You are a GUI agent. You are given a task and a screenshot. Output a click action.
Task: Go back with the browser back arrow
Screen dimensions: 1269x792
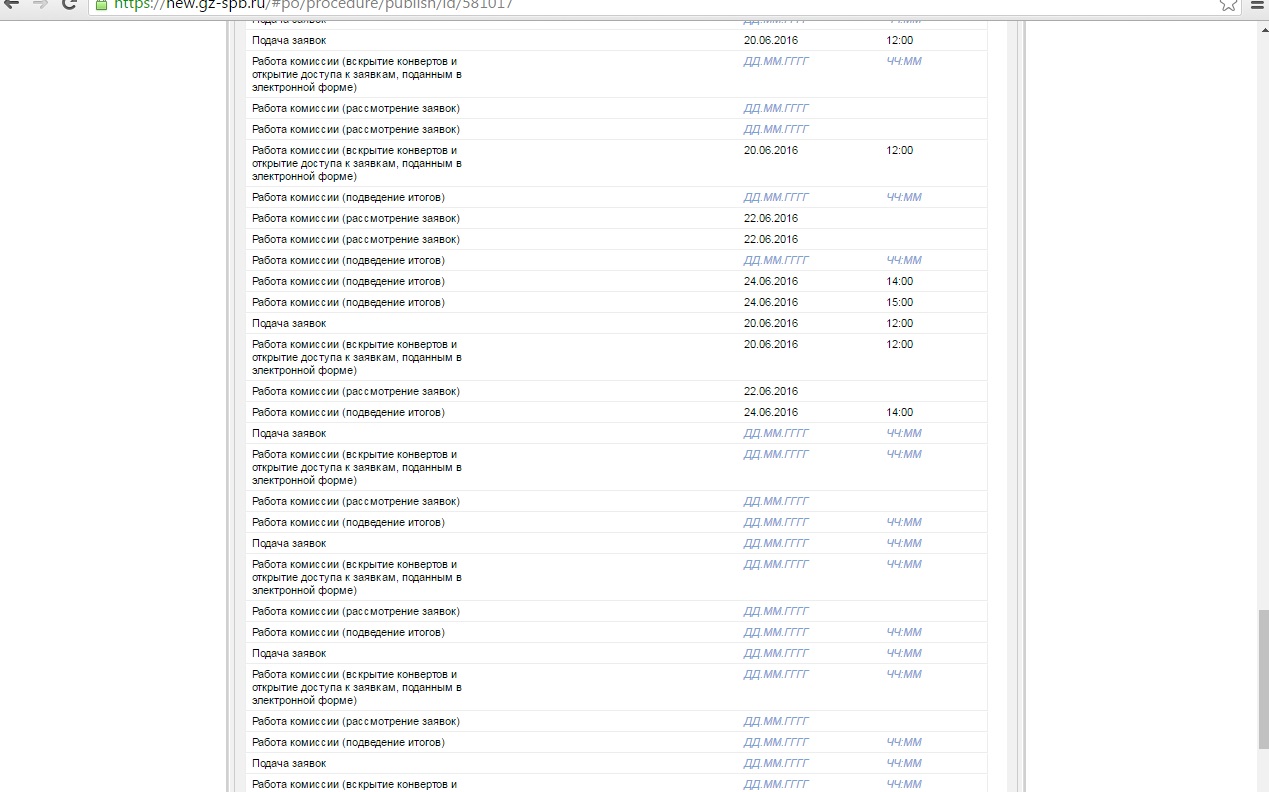12,4
